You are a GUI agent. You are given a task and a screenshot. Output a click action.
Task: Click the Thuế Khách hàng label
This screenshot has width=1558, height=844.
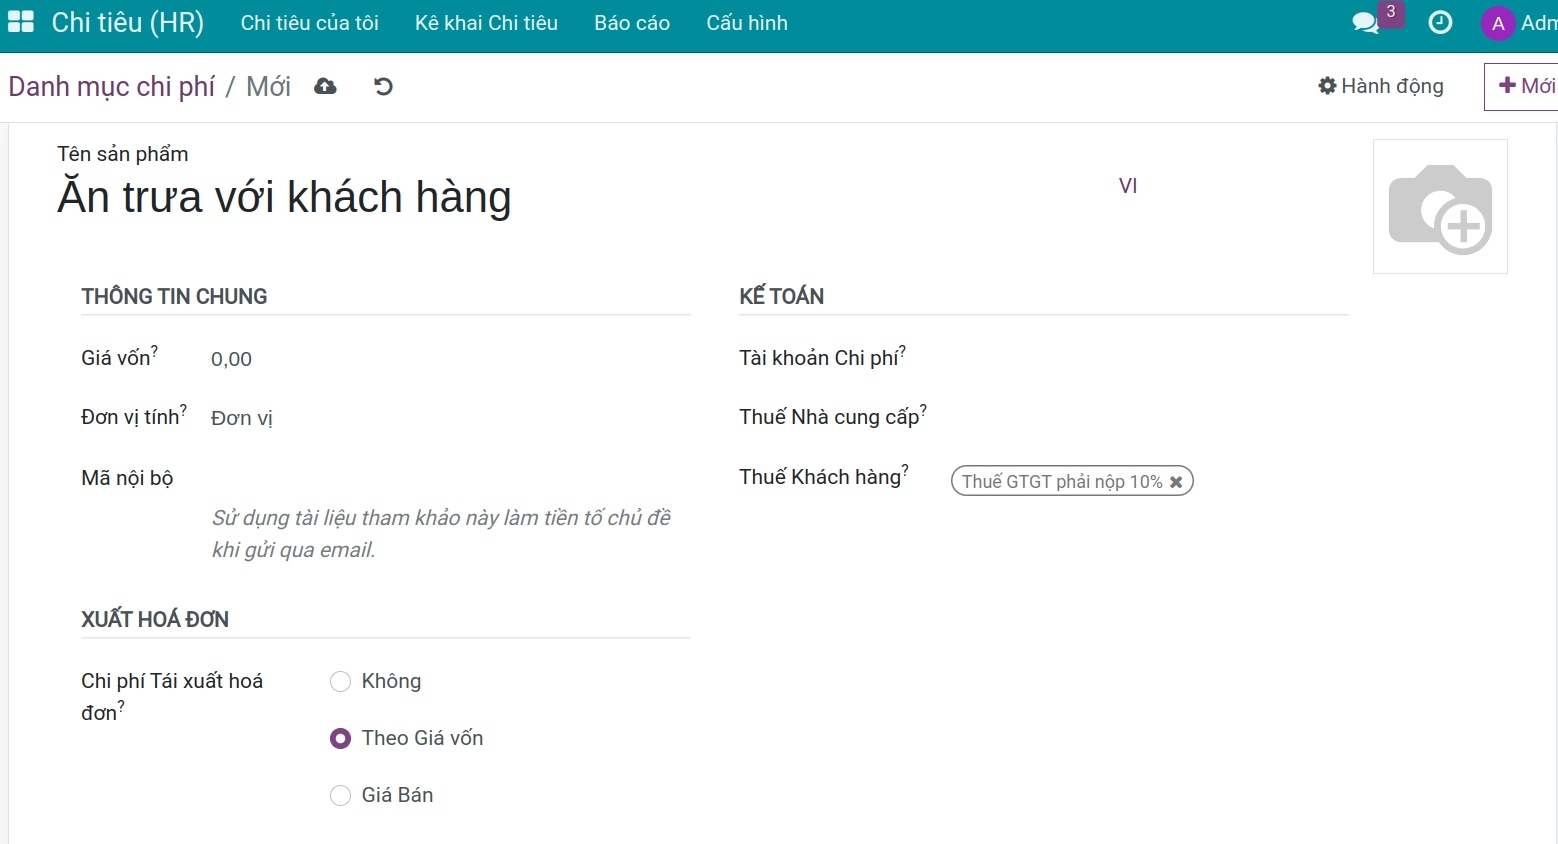[x=820, y=477]
